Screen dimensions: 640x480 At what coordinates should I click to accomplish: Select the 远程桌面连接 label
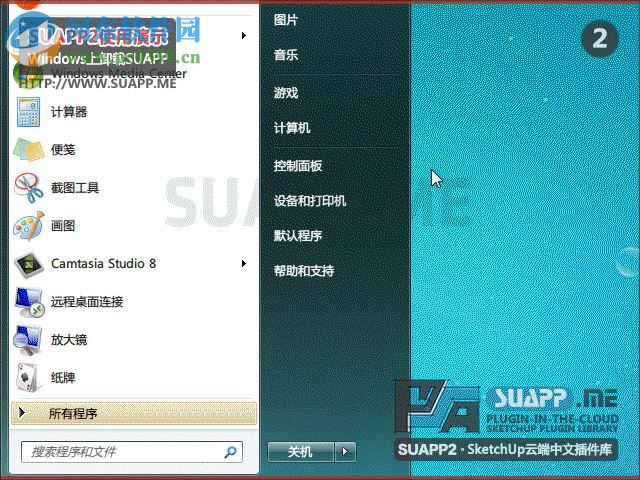point(87,302)
